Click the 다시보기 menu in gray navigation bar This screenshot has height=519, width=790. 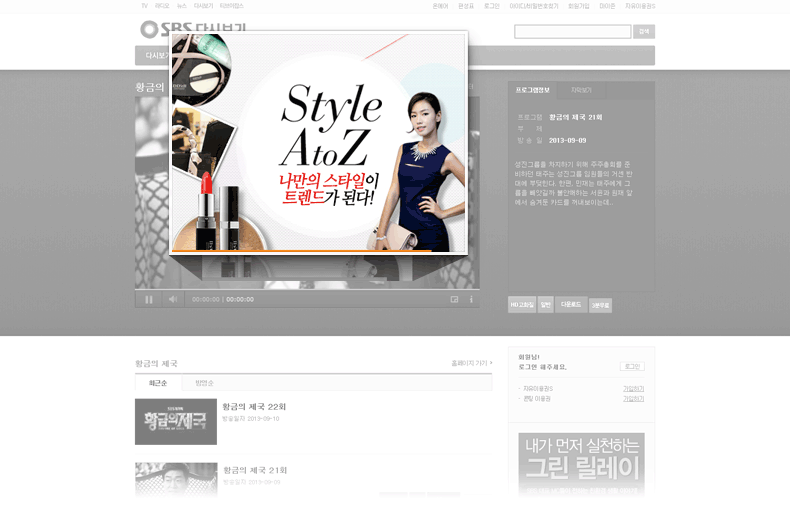156,55
